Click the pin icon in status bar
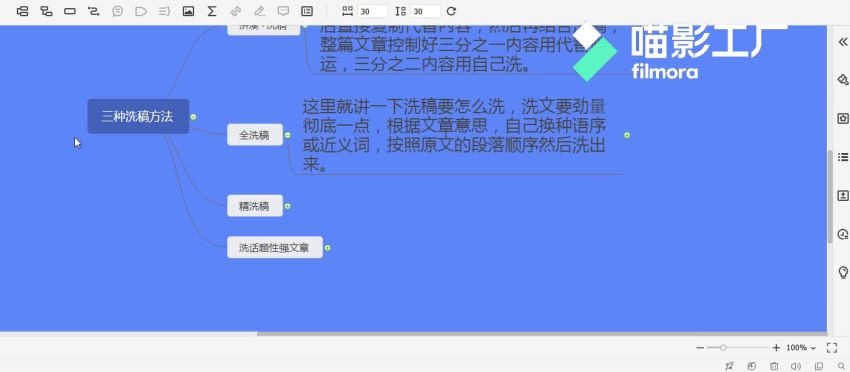Image resolution: width=850 pixels, height=372 pixels. click(x=729, y=366)
